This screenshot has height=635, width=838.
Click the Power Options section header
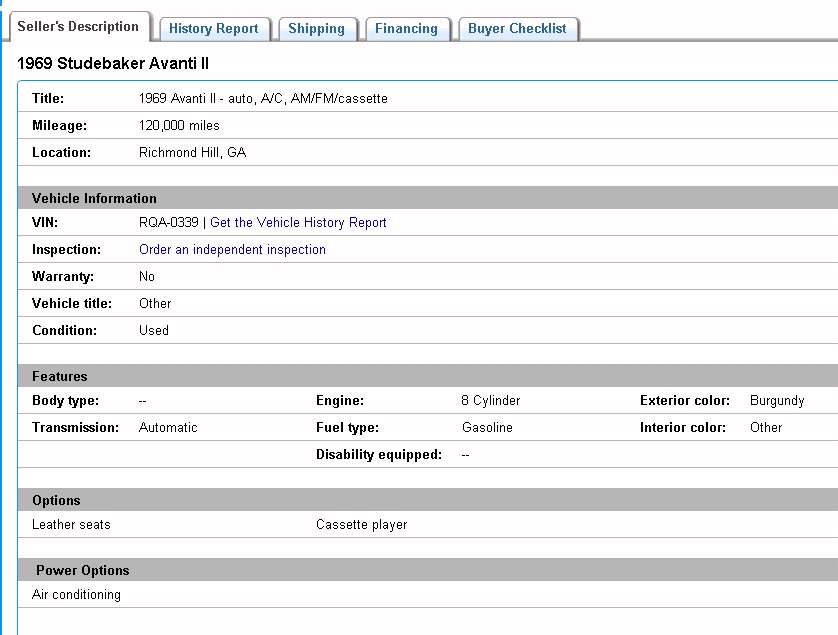pyautogui.click(x=428, y=570)
